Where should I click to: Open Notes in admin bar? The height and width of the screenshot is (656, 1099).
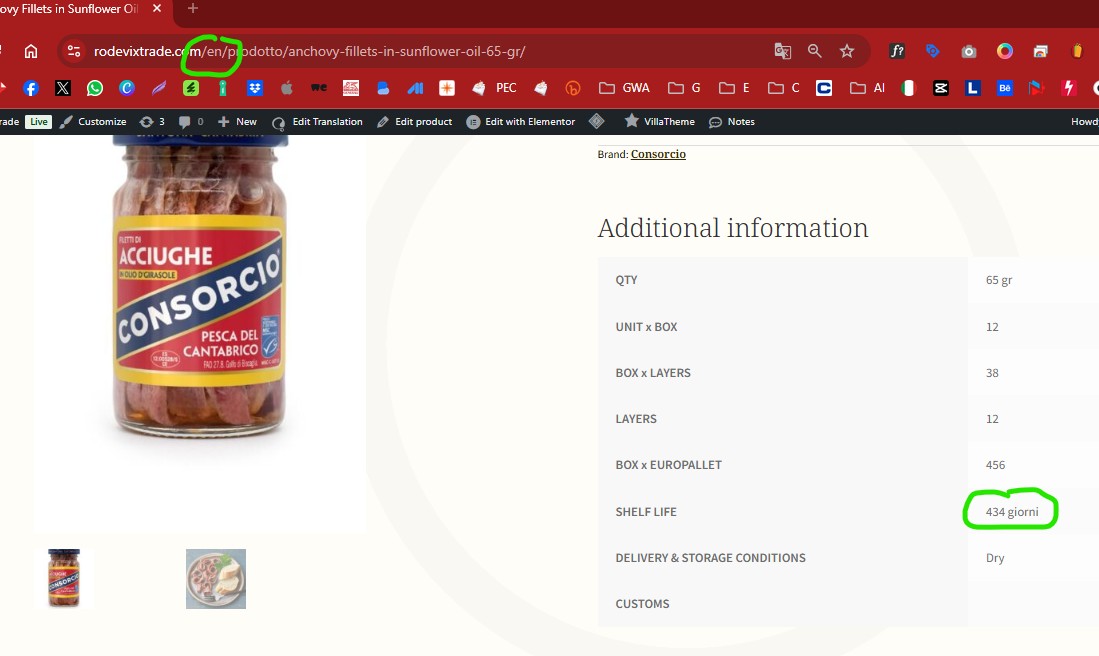click(x=732, y=121)
